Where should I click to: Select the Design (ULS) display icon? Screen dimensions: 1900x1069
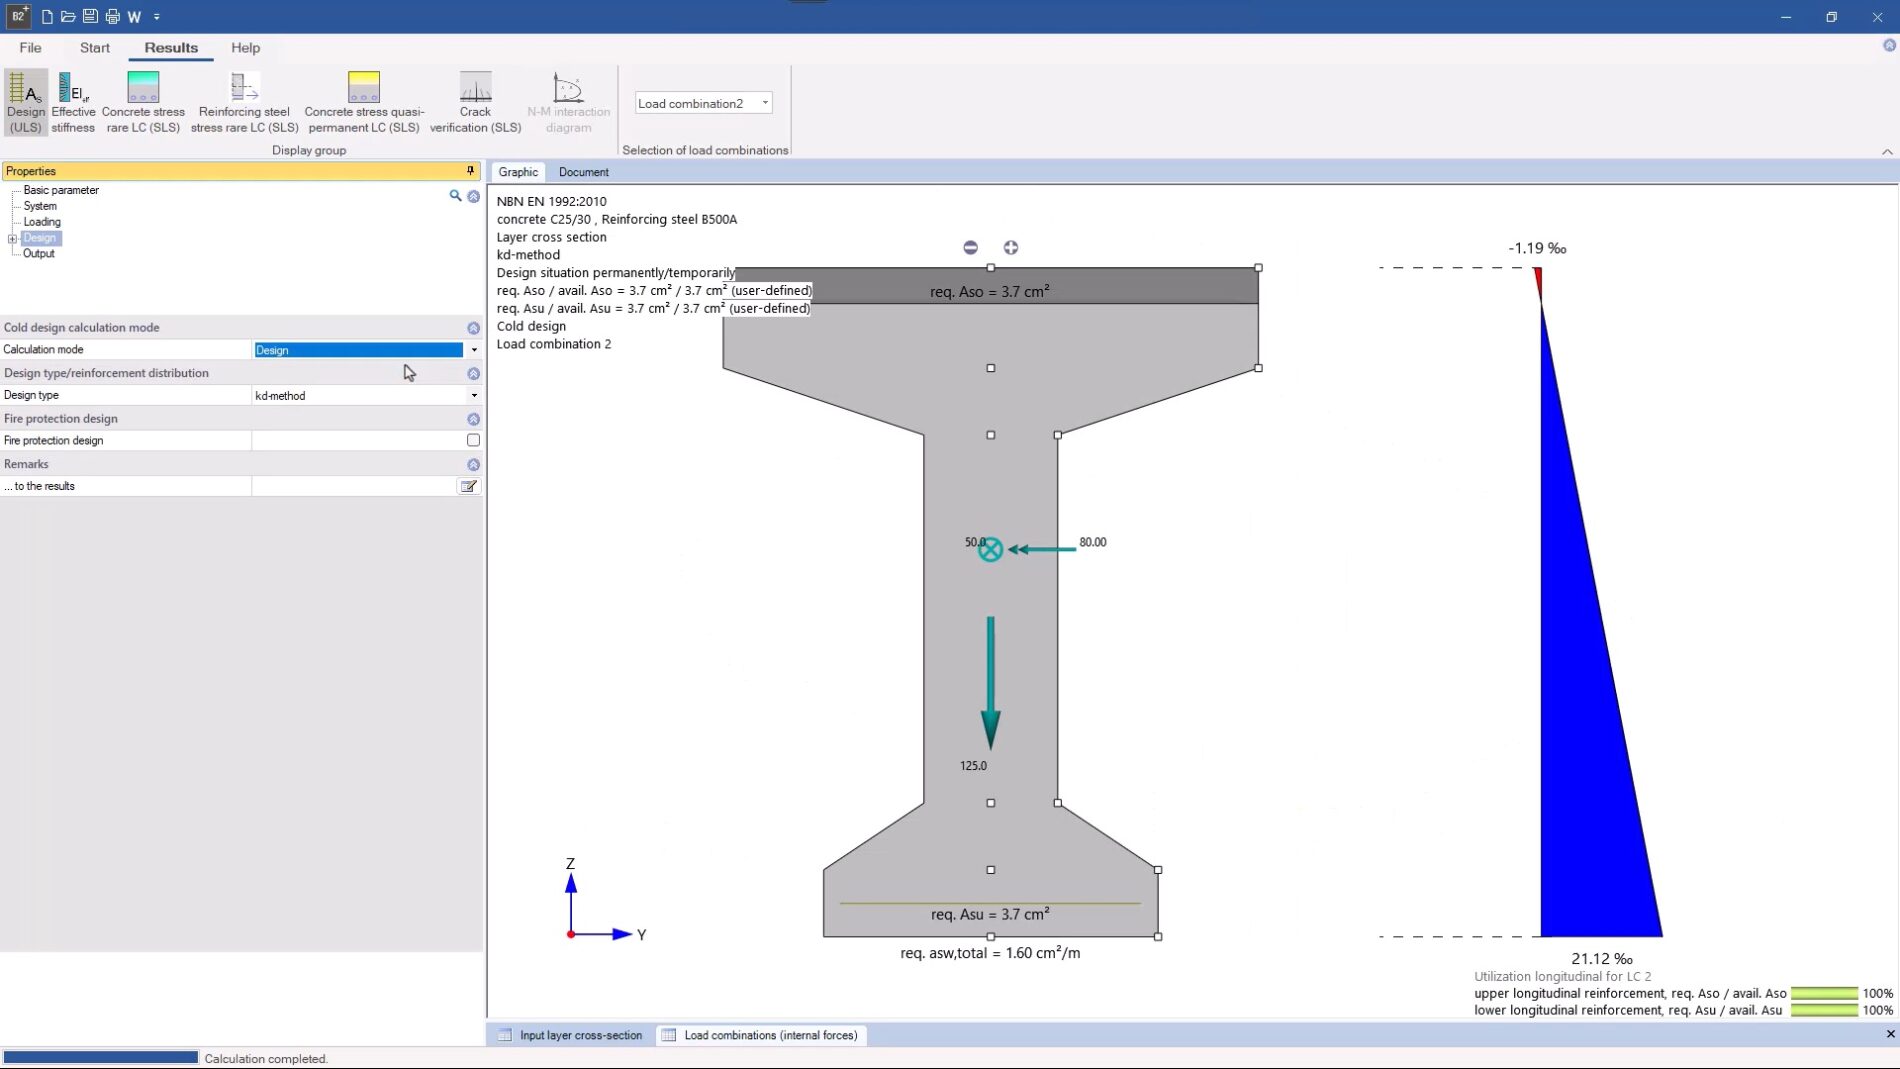[26, 101]
